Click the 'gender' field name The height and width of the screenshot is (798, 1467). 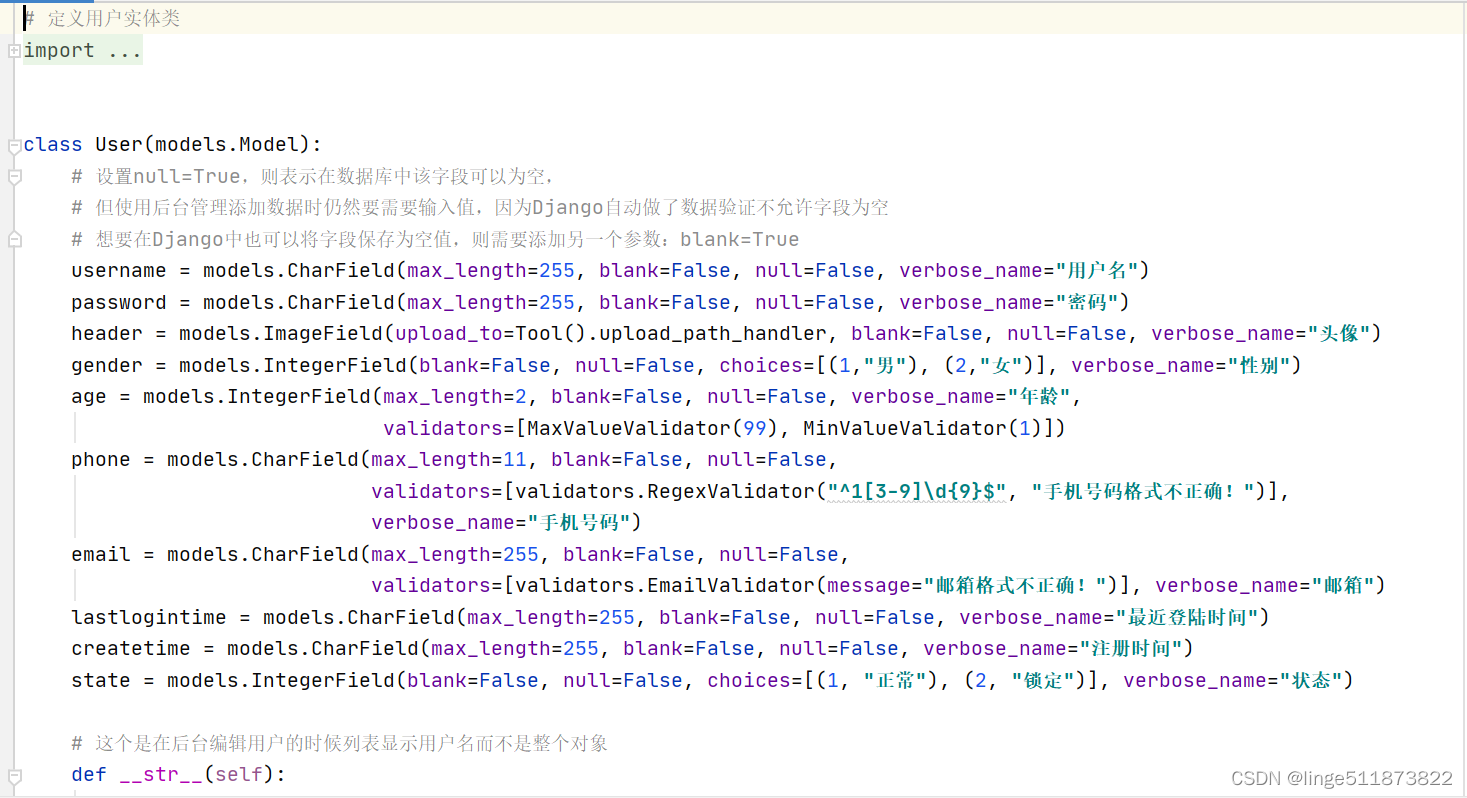click(107, 365)
